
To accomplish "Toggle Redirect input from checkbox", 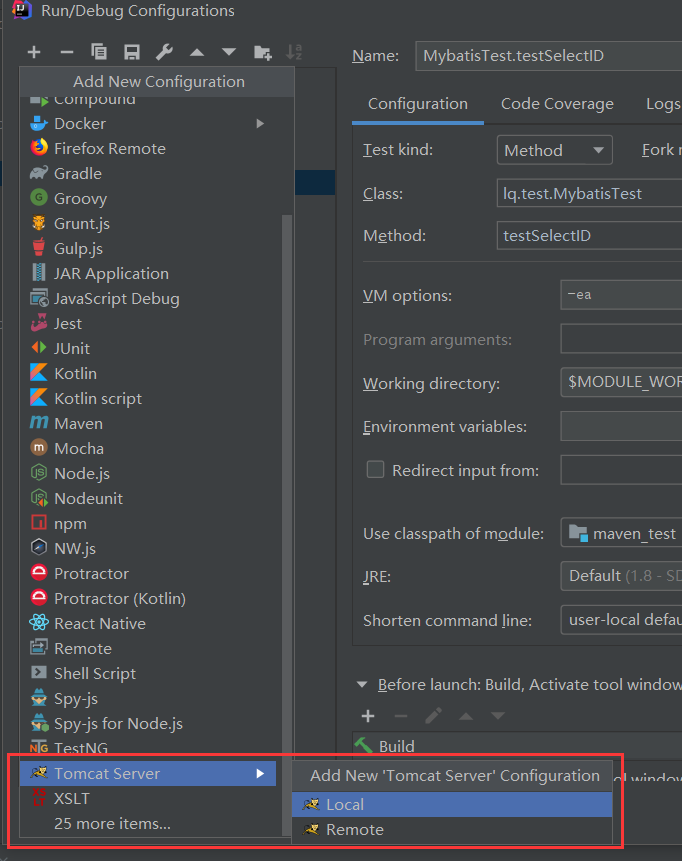I will click(375, 469).
